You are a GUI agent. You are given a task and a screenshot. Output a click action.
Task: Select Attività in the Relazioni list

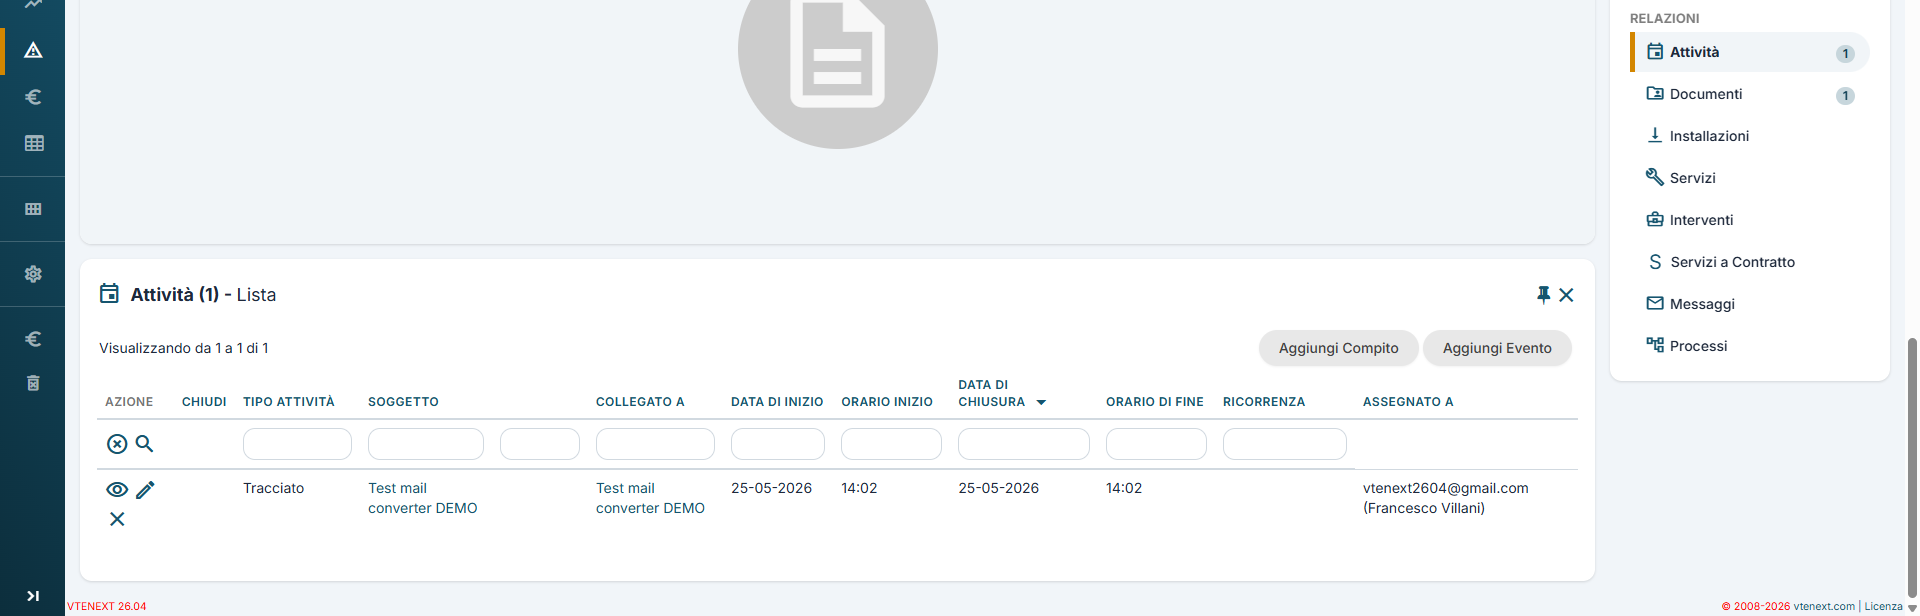[1750, 52]
